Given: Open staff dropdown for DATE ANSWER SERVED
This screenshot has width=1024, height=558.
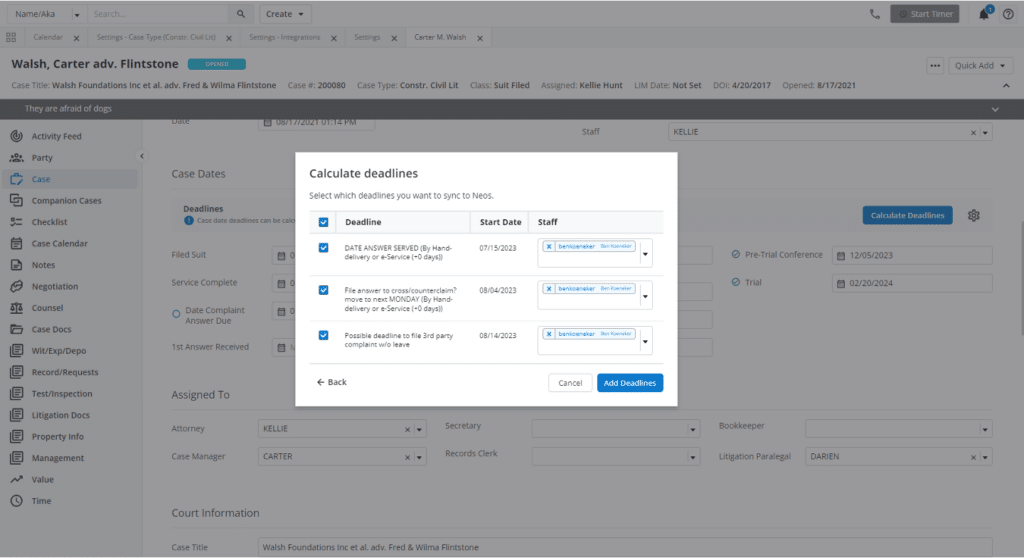Looking at the screenshot, I should point(645,254).
